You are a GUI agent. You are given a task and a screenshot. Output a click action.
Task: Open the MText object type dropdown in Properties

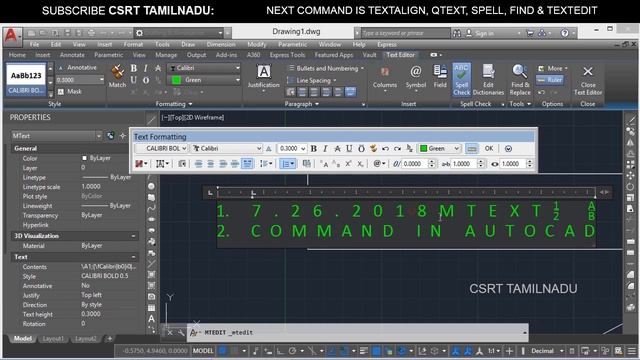click(x=57, y=136)
